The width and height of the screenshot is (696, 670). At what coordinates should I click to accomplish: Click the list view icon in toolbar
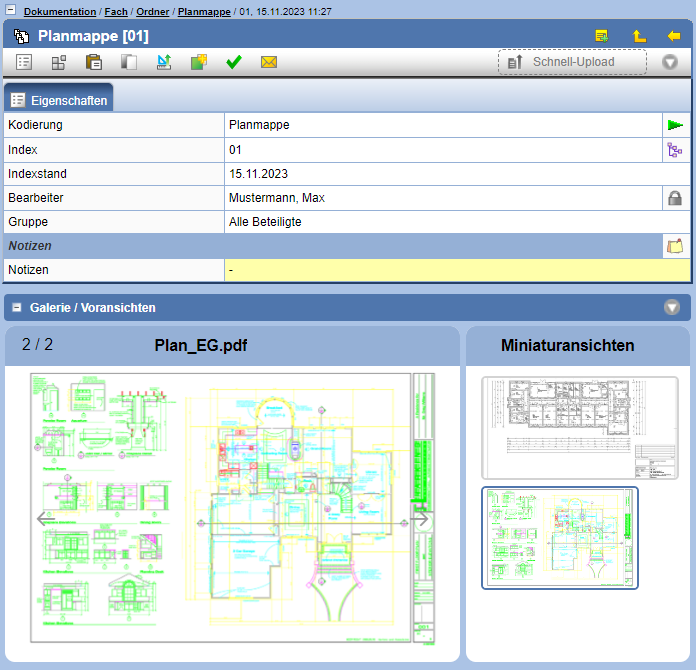click(x=24, y=62)
